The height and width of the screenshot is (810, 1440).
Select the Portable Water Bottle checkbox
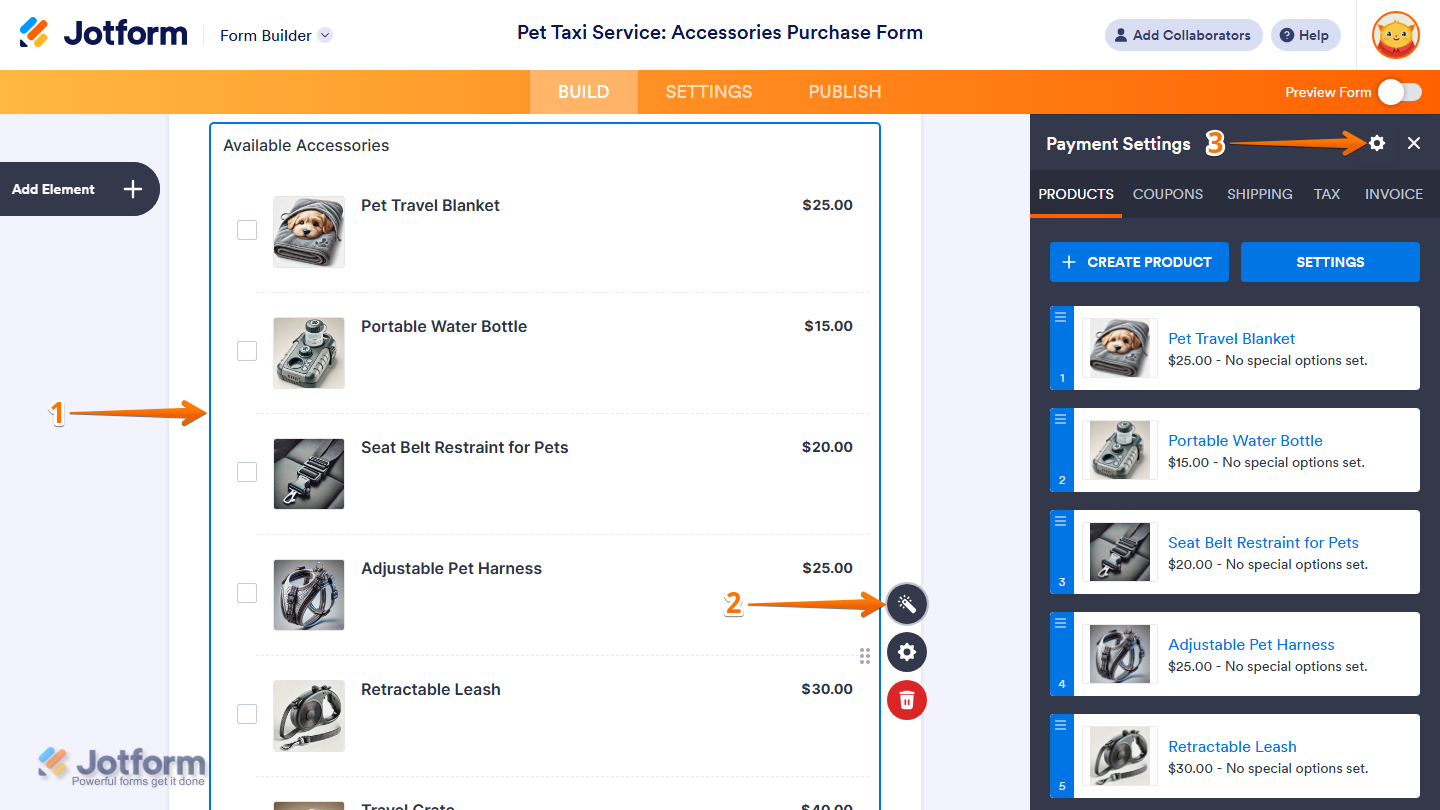pos(247,351)
